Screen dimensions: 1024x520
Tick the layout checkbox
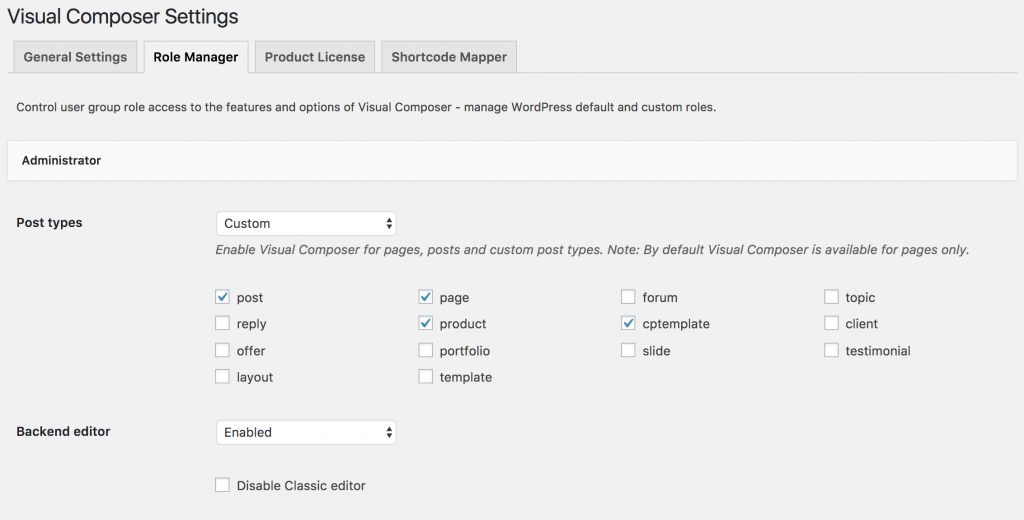223,377
